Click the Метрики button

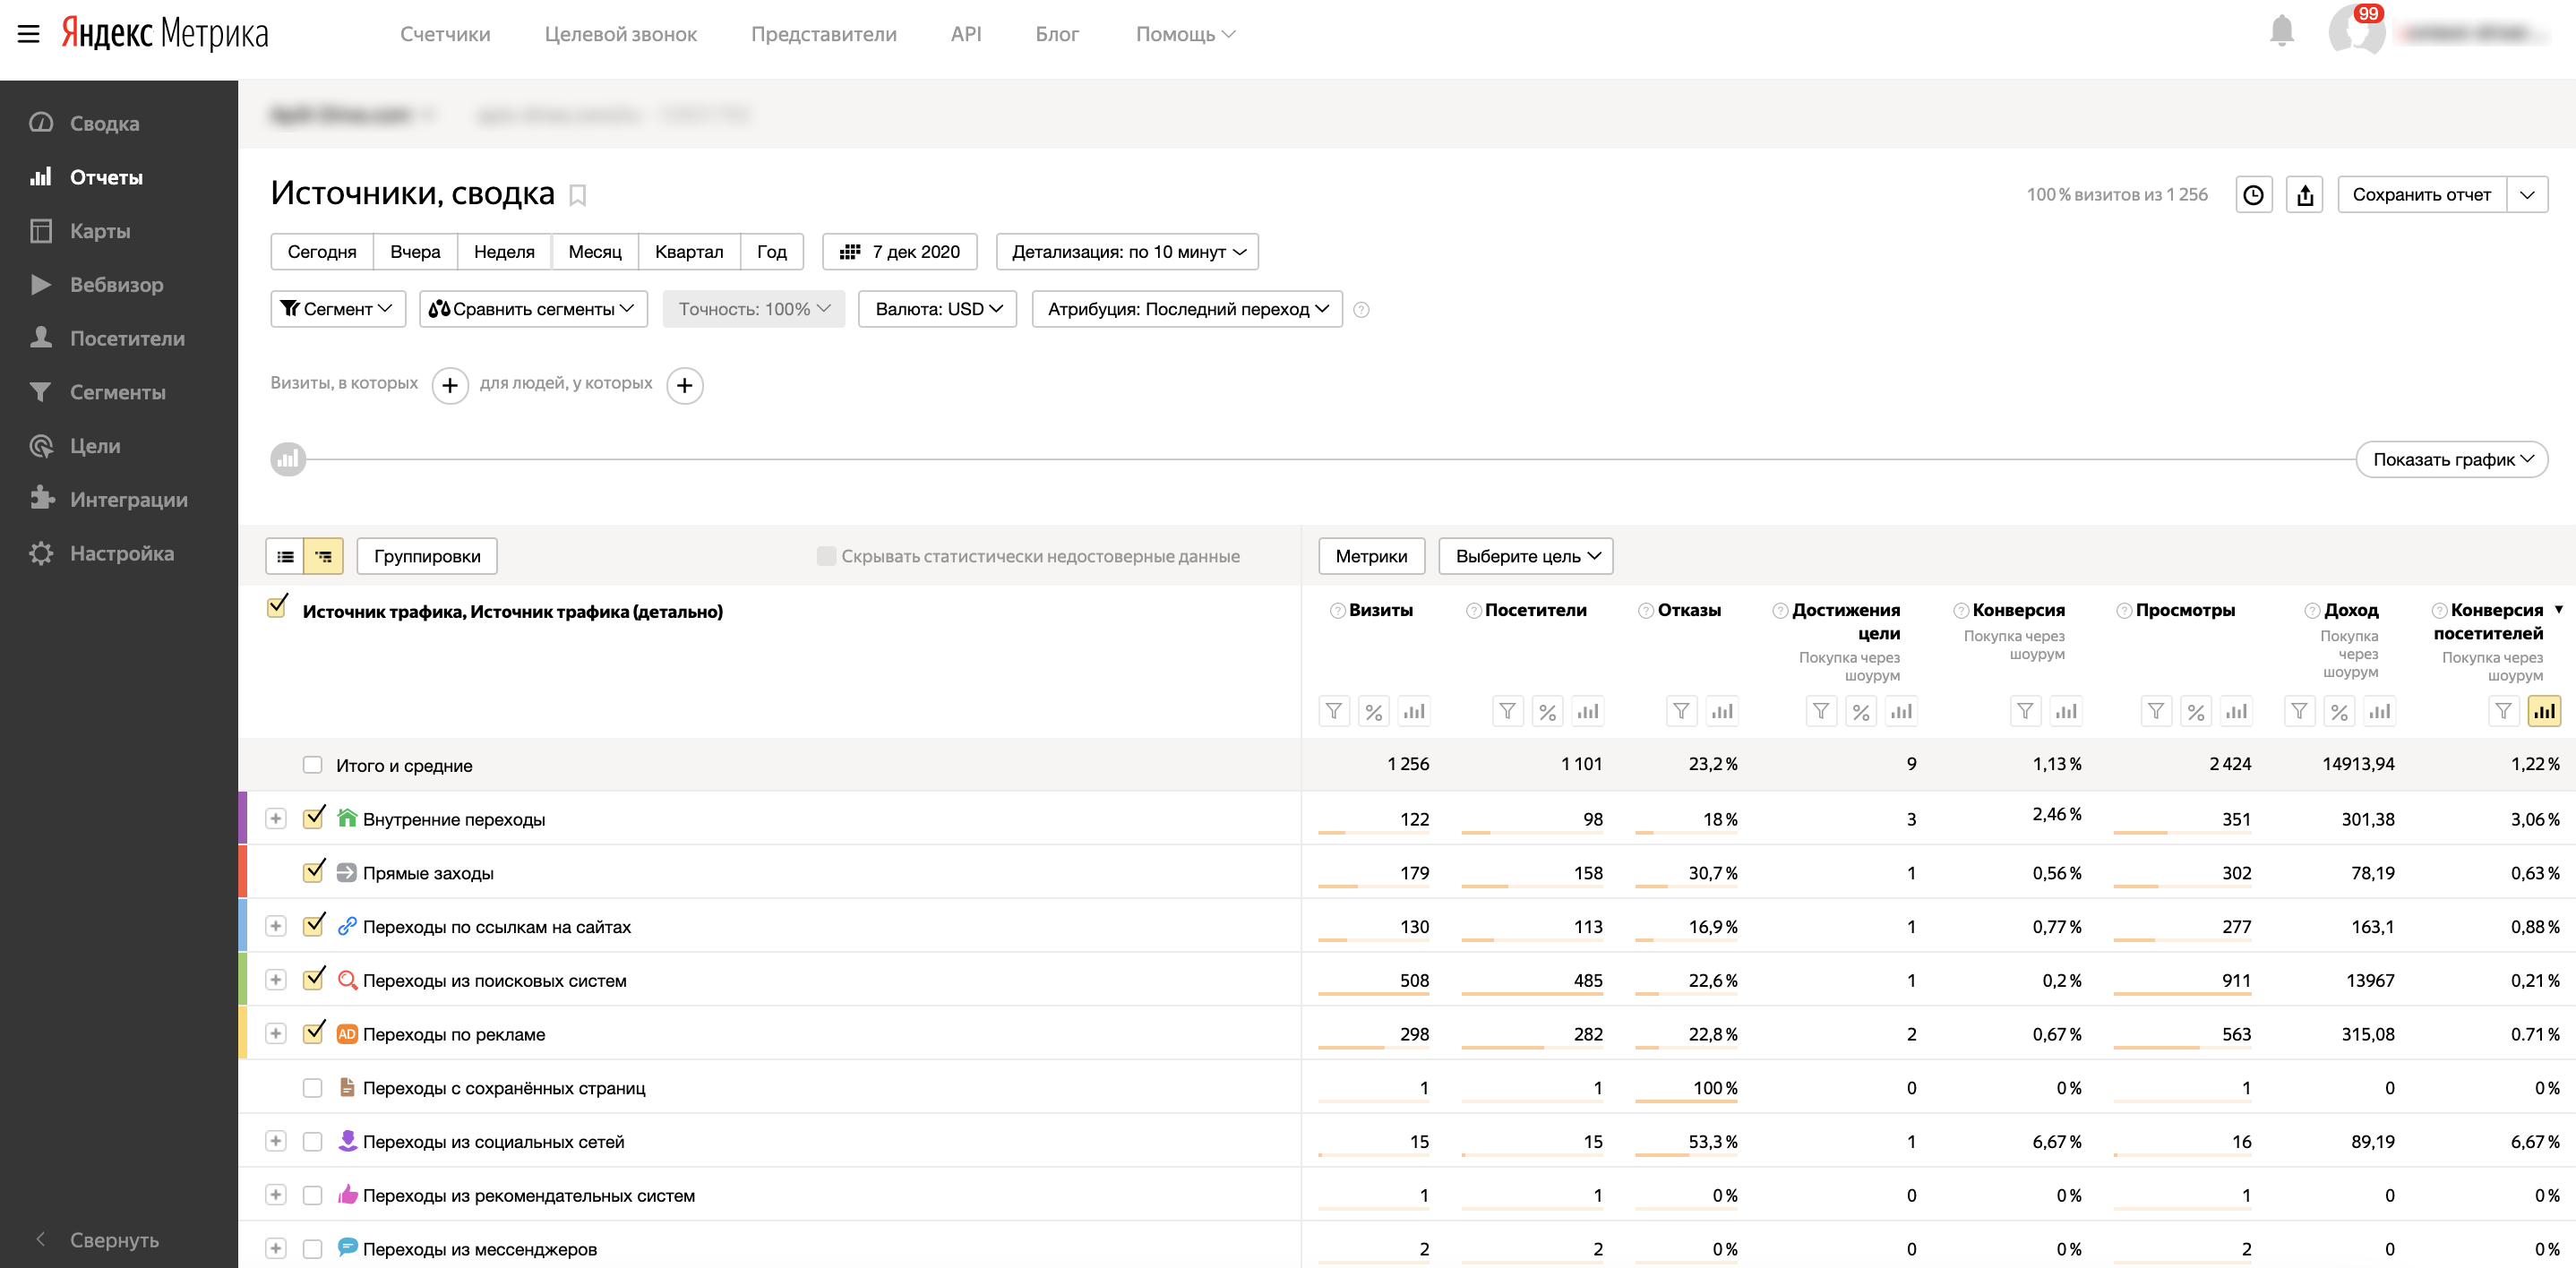[x=1371, y=556]
